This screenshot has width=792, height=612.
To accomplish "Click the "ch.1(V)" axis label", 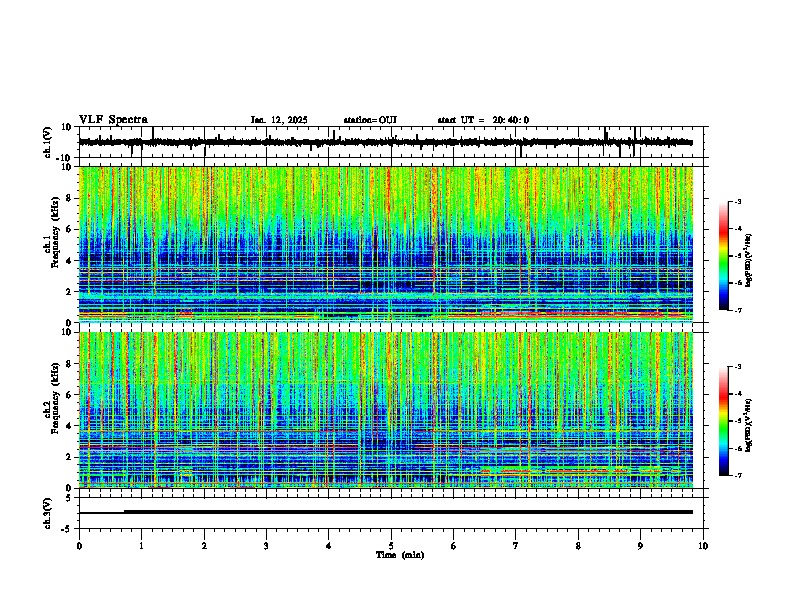I will 48,142.
